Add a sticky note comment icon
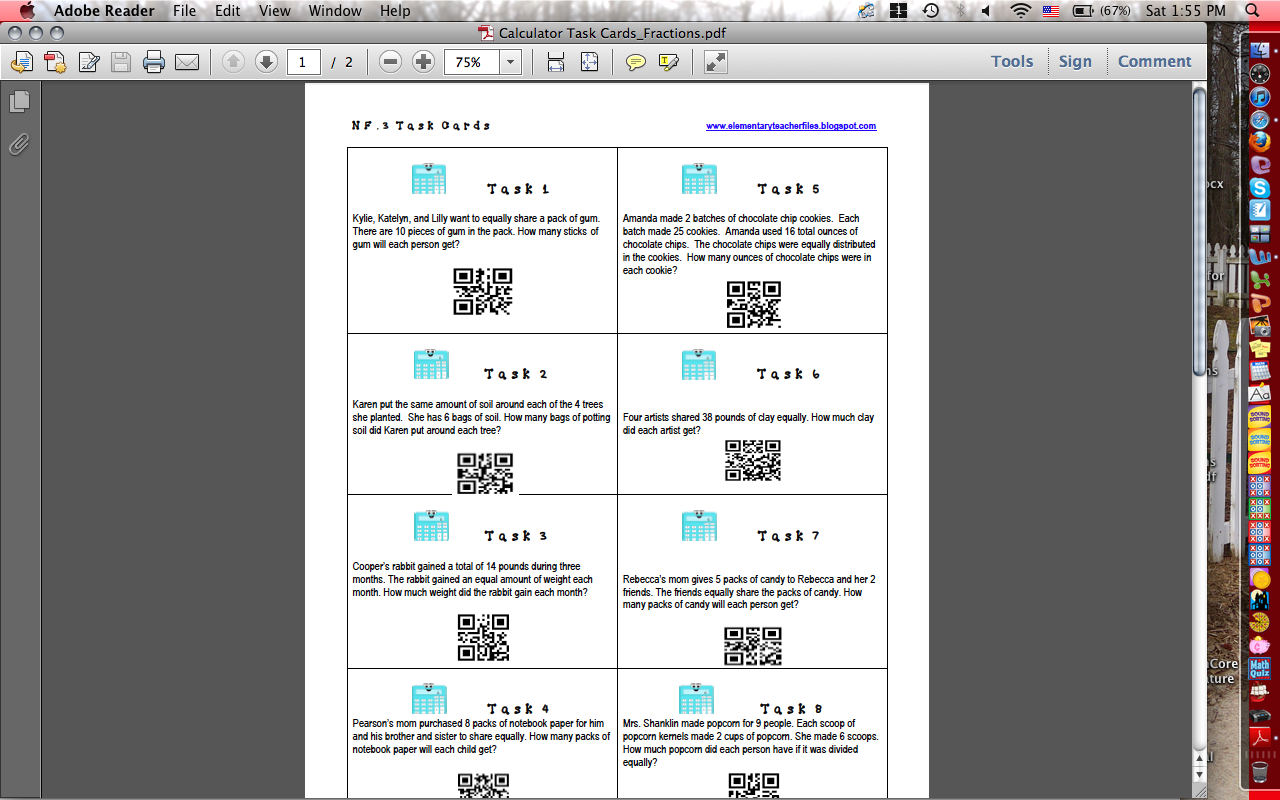This screenshot has height=800, width=1280. (635, 62)
